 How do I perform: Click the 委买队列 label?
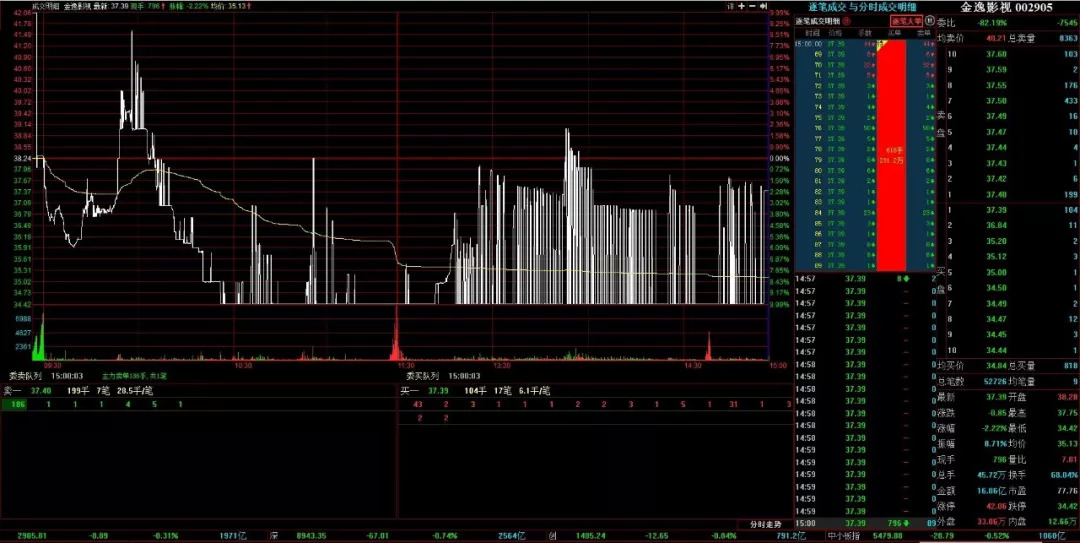[x=422, y=376]
